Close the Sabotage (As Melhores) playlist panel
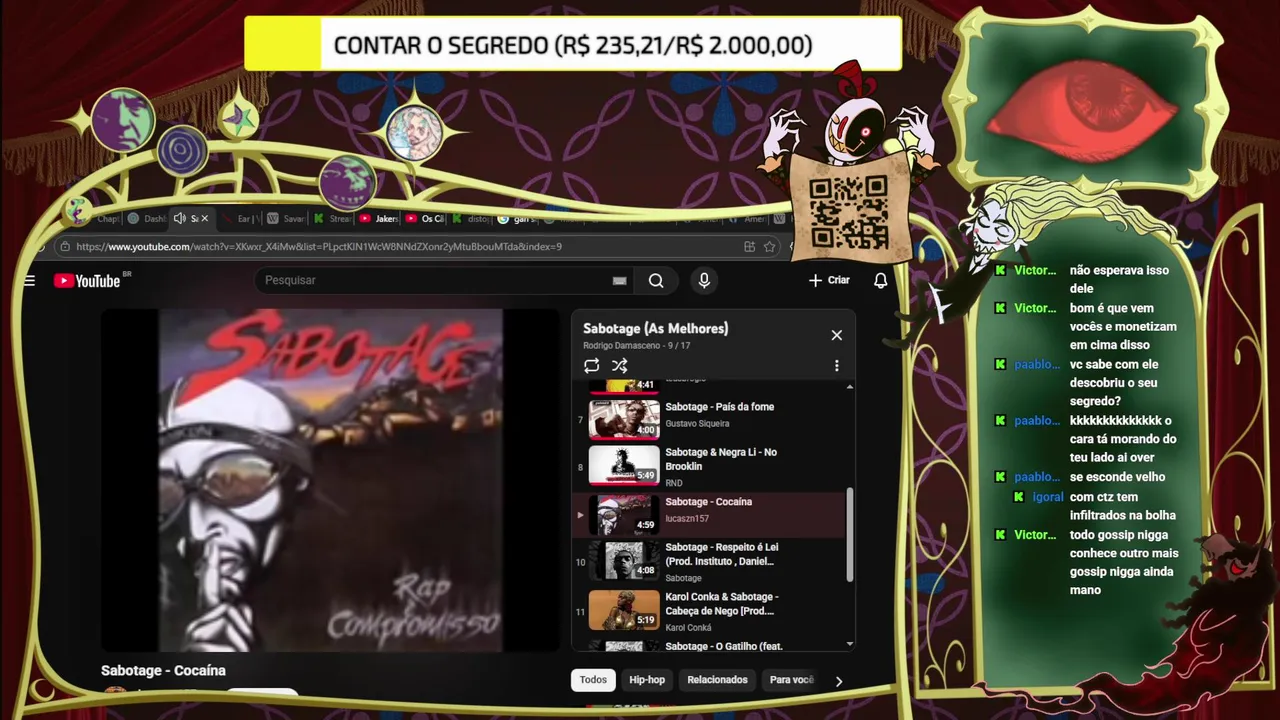Viewport: 1280px width, 720px height. point(837,335)
